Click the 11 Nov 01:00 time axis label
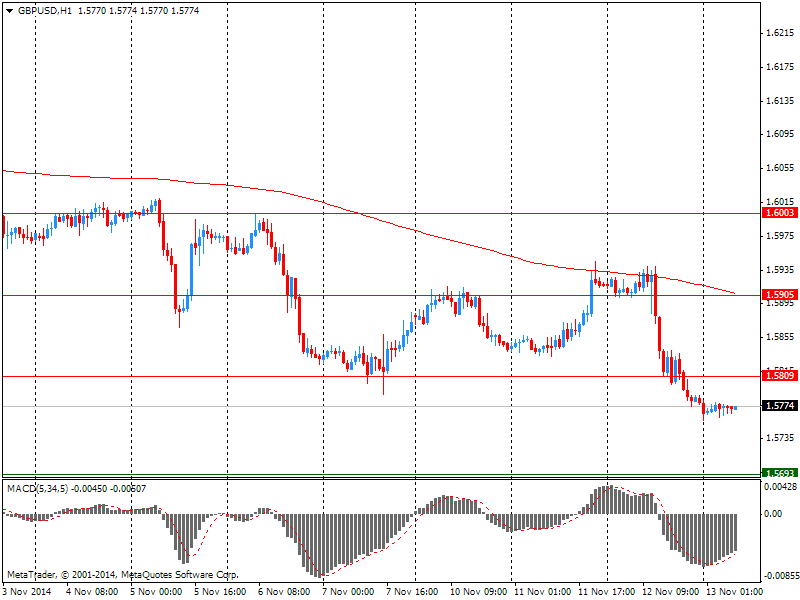This screenshot has height=600, width=800. [542, 591]
